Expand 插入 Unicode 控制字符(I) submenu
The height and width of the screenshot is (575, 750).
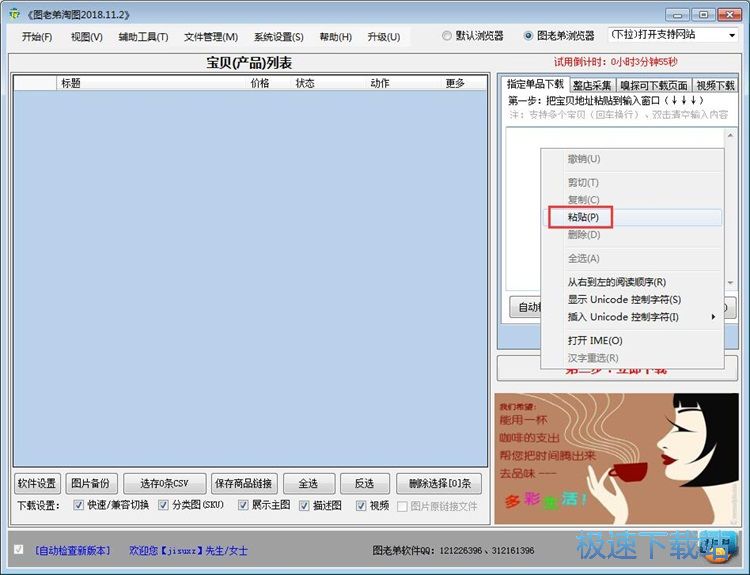pyautogui.click(x=632, y=317)
